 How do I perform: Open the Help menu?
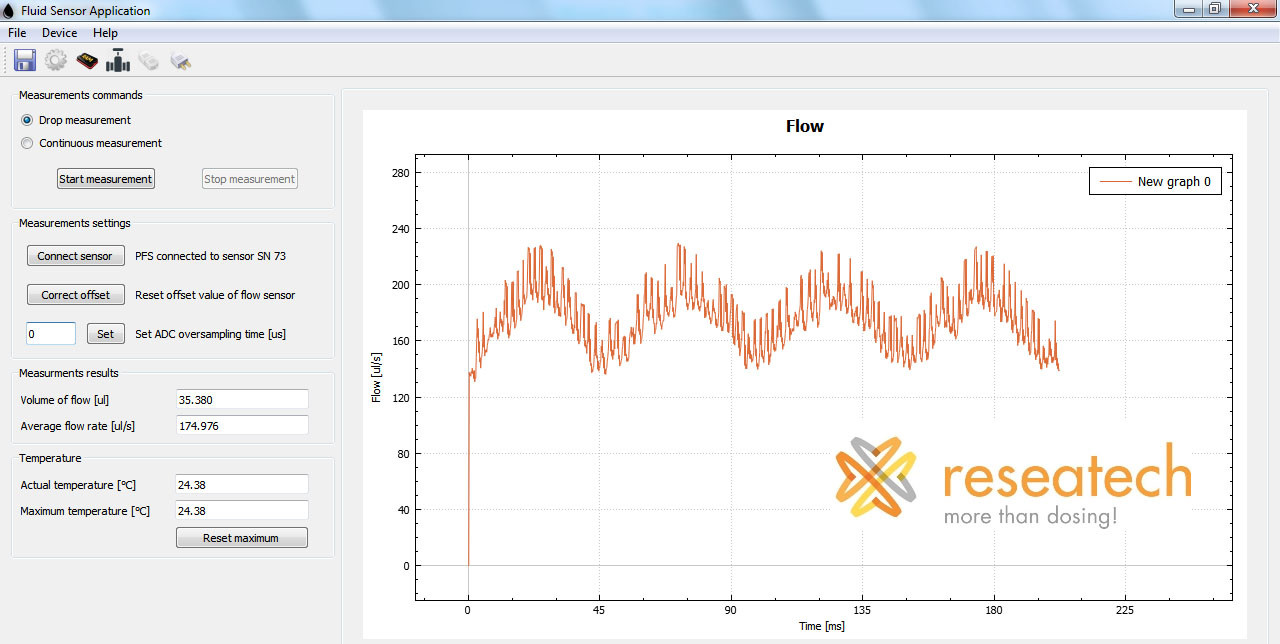105,33
